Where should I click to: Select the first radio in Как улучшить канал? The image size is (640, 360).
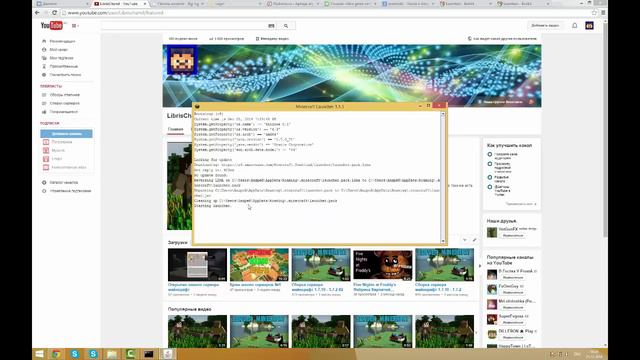(x=490, y=154)
